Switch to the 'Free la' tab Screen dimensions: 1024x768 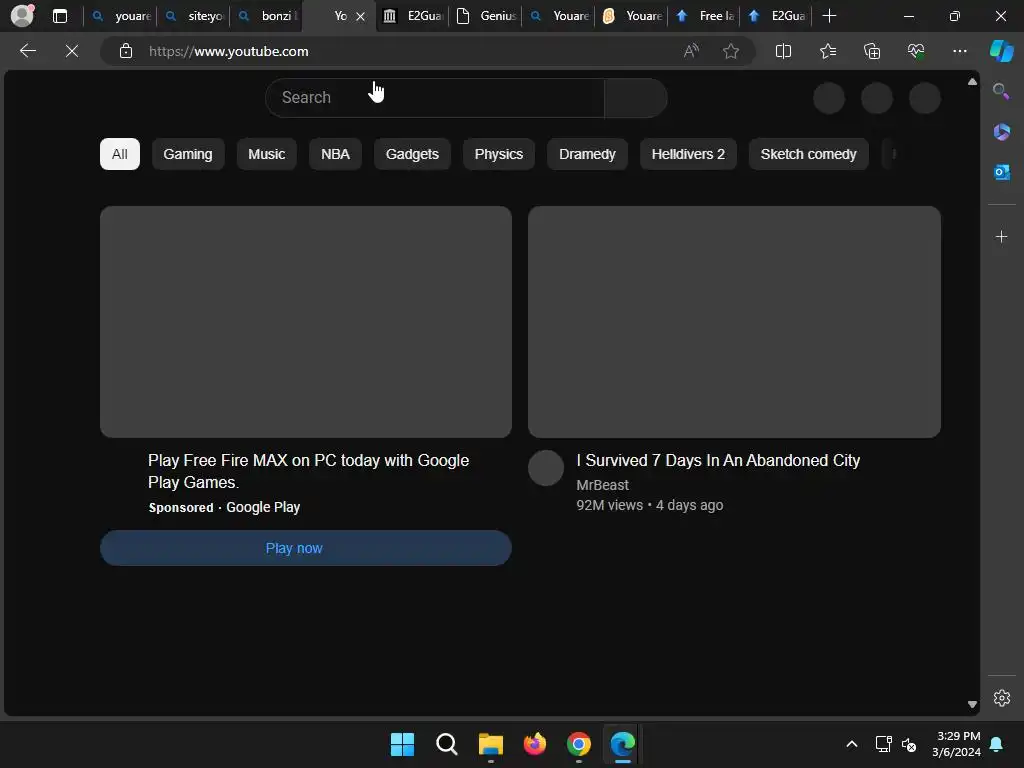(x=704, y=16)
